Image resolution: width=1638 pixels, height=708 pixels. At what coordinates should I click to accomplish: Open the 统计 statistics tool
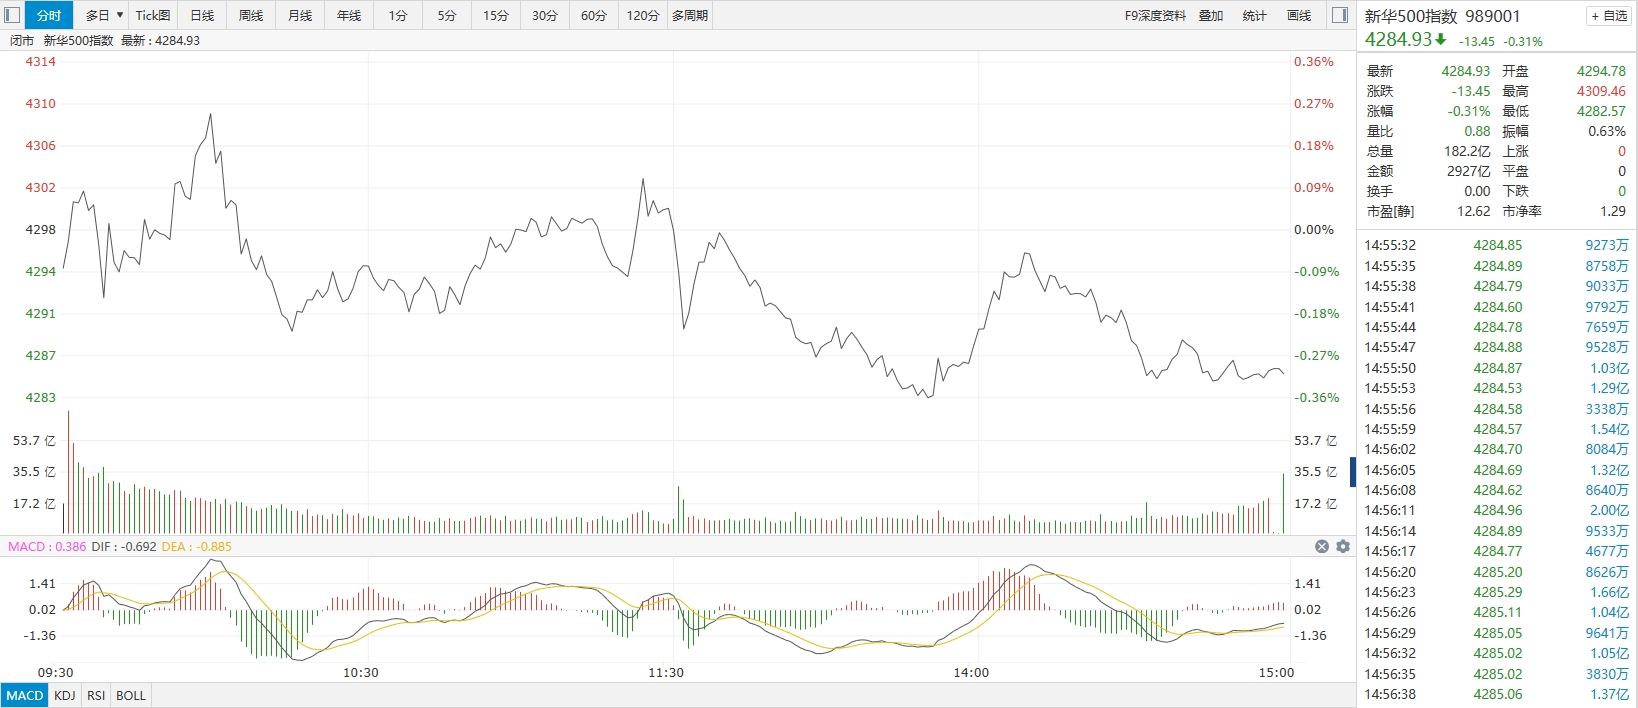point(1254,15)
